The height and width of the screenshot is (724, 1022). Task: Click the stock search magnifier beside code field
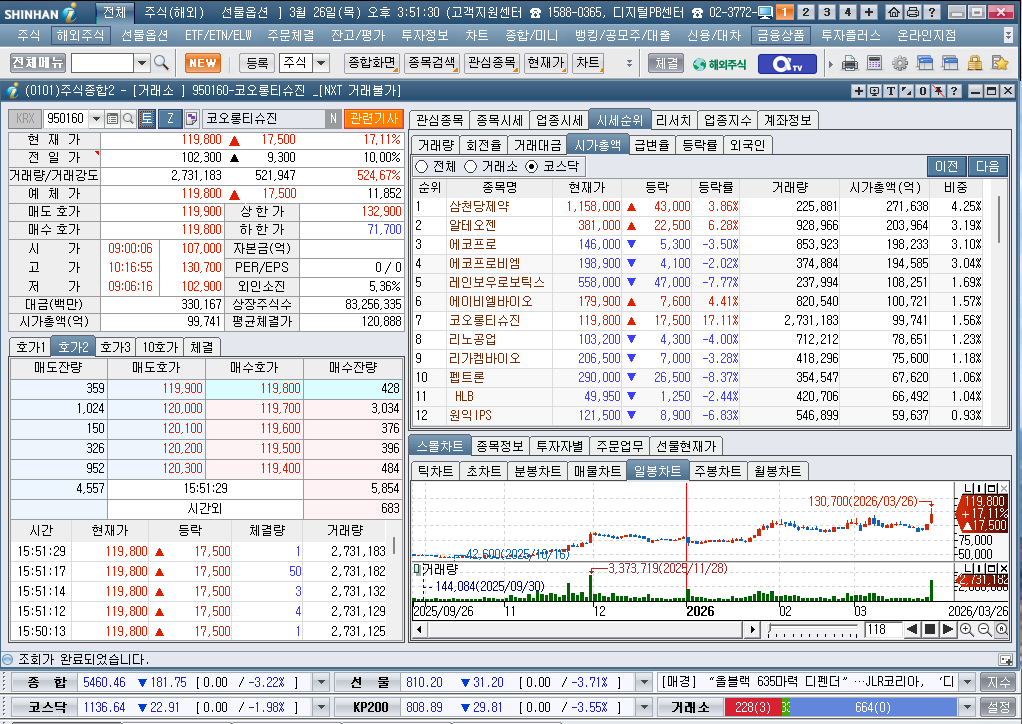[x=128, y=119]
